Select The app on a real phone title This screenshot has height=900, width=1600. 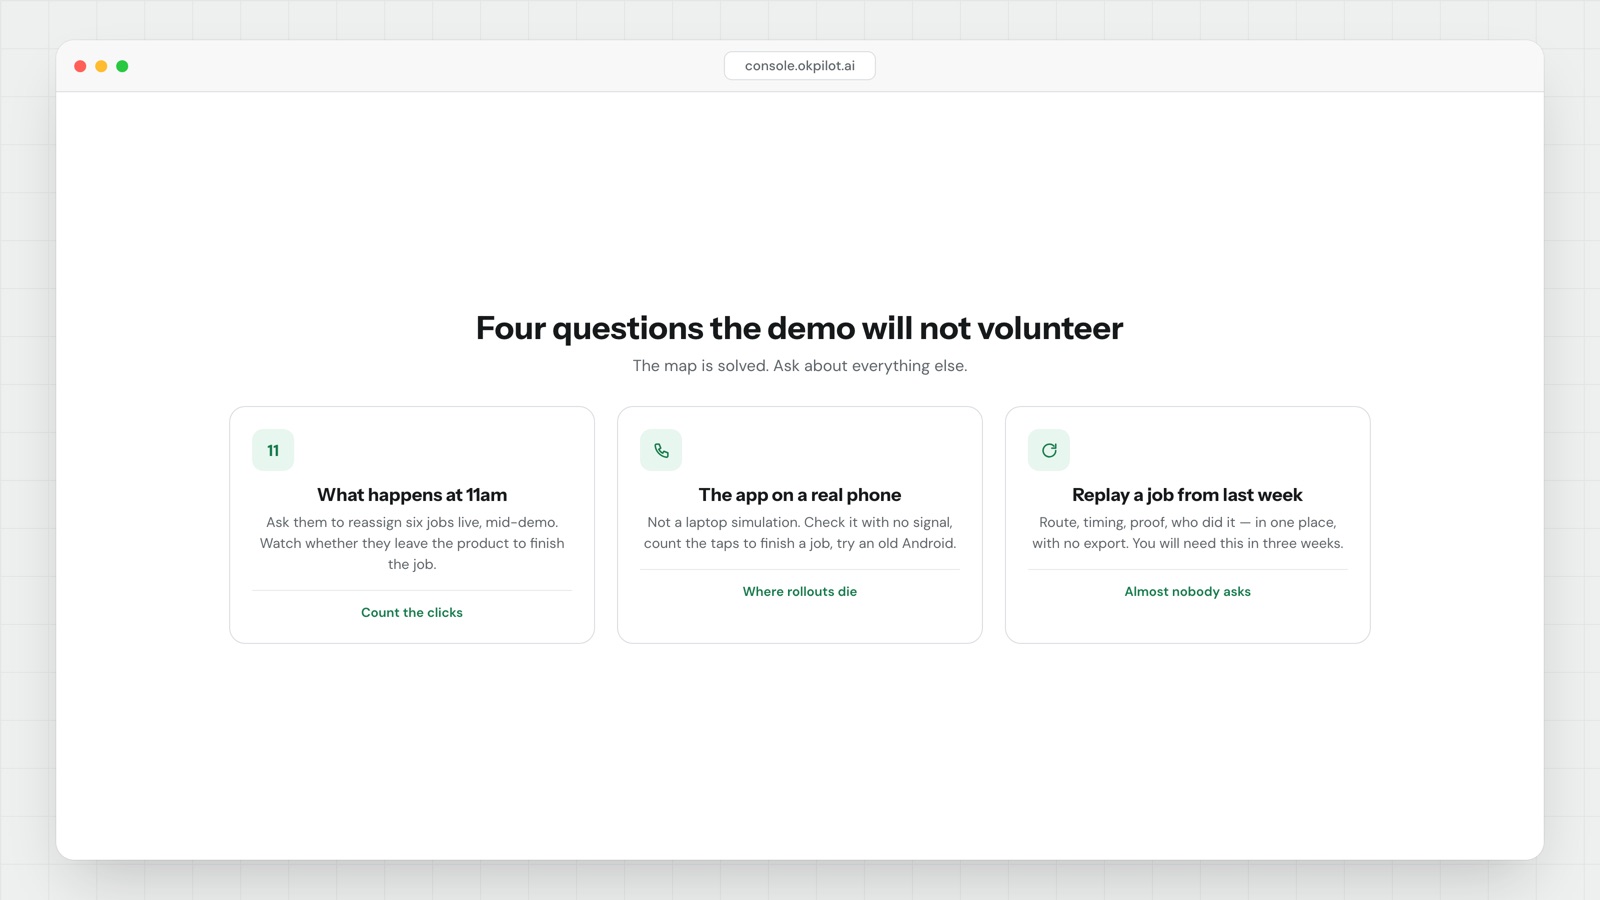click(800, 495)
